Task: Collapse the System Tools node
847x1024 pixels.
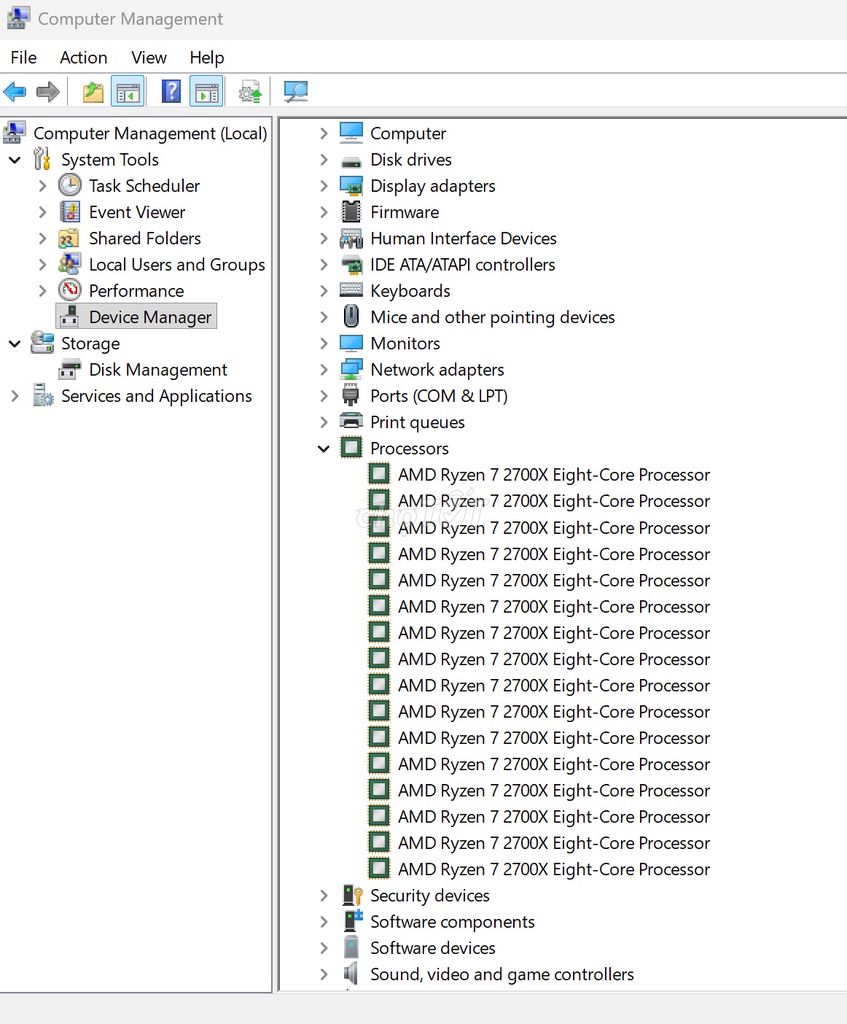Action: click(x=14, y=160)
